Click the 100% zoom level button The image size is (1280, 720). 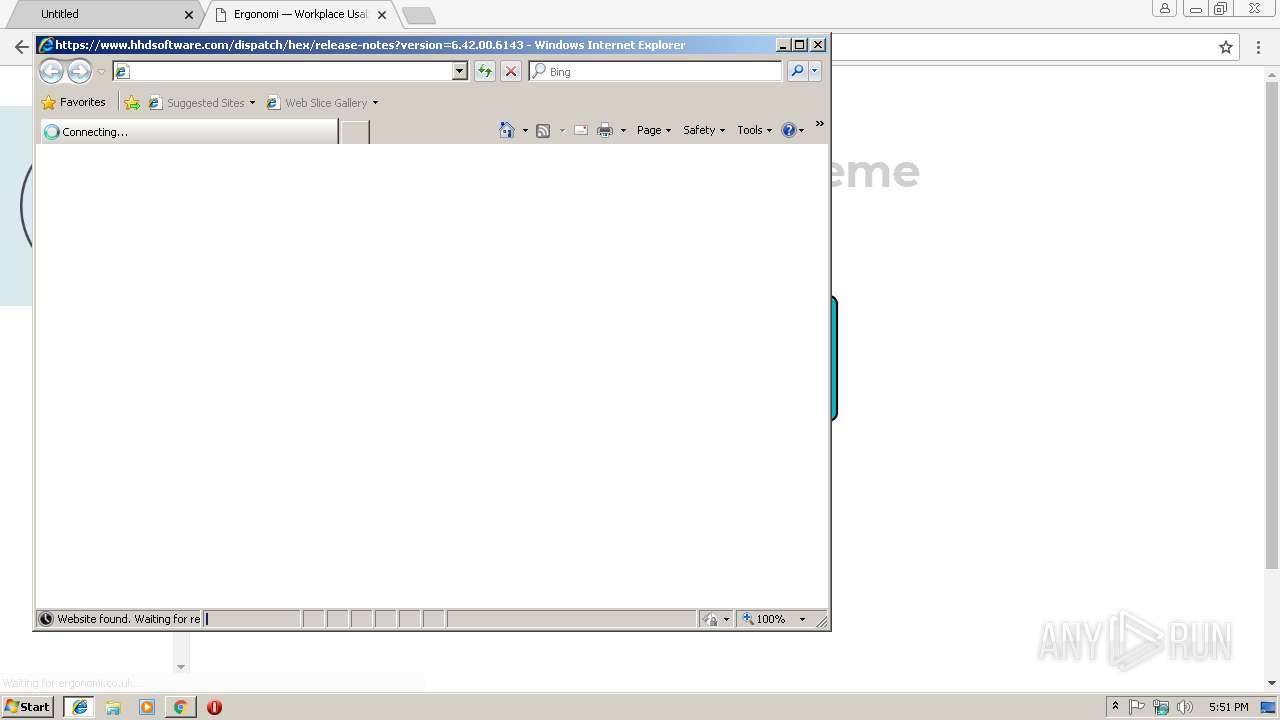coord(763,619)
